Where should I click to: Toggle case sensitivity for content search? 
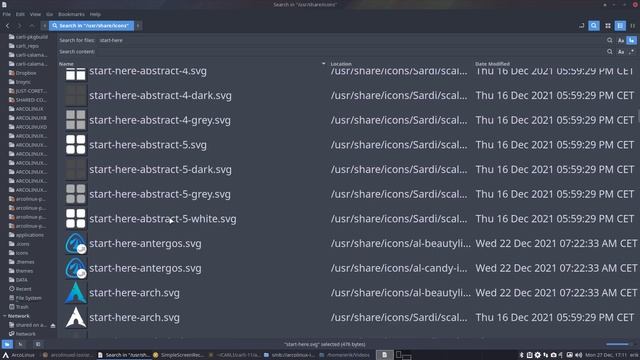point(621,52)
